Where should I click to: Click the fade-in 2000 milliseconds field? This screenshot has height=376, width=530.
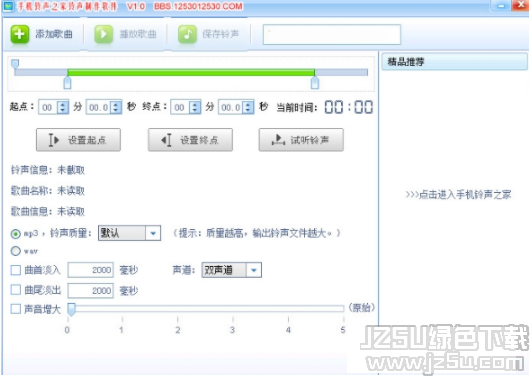point(91,270)
